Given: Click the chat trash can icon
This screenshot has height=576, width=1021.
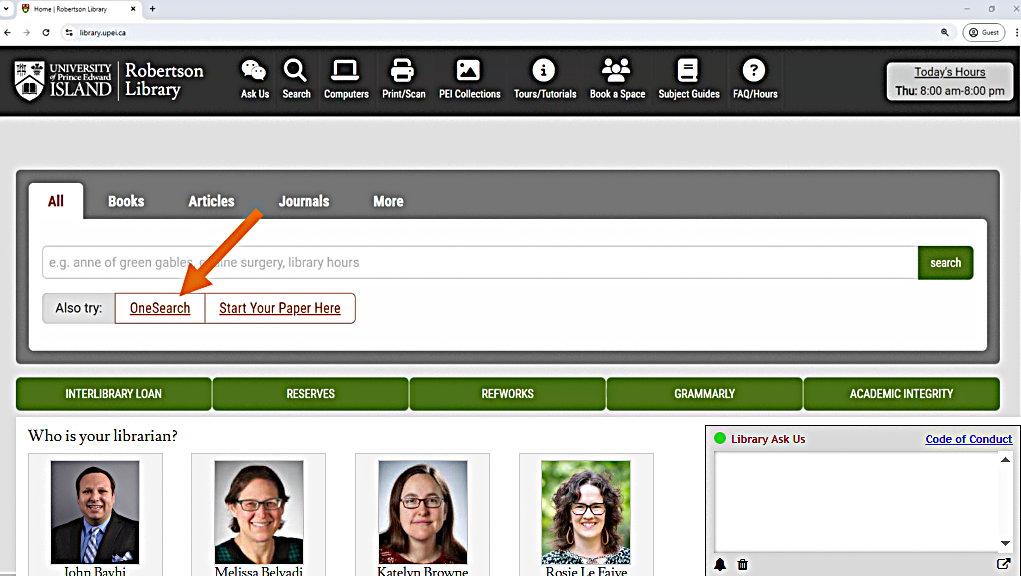Looking at the screenshot, I should 742,564.
